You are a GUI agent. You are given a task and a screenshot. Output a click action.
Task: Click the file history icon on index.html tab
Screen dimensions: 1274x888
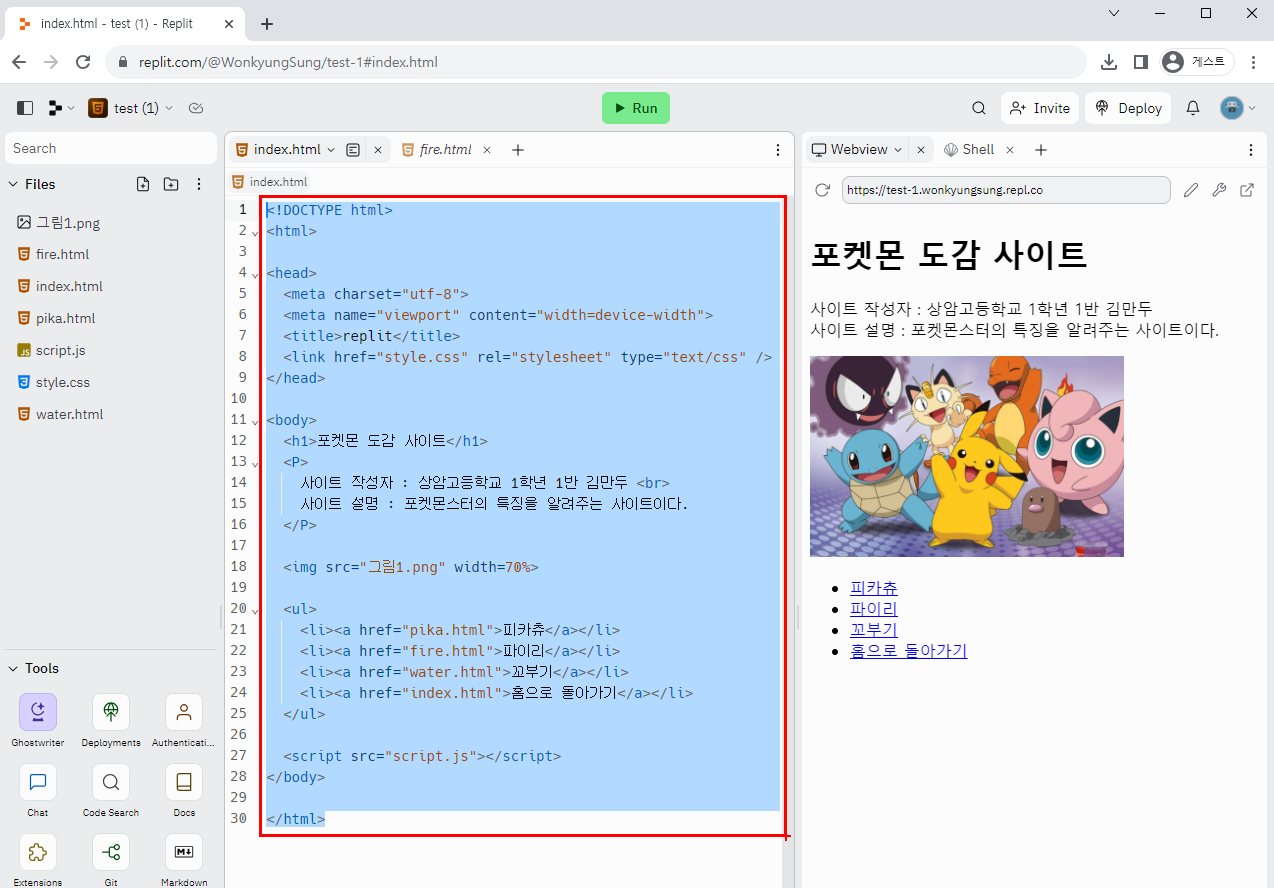[x=353, y=150]
